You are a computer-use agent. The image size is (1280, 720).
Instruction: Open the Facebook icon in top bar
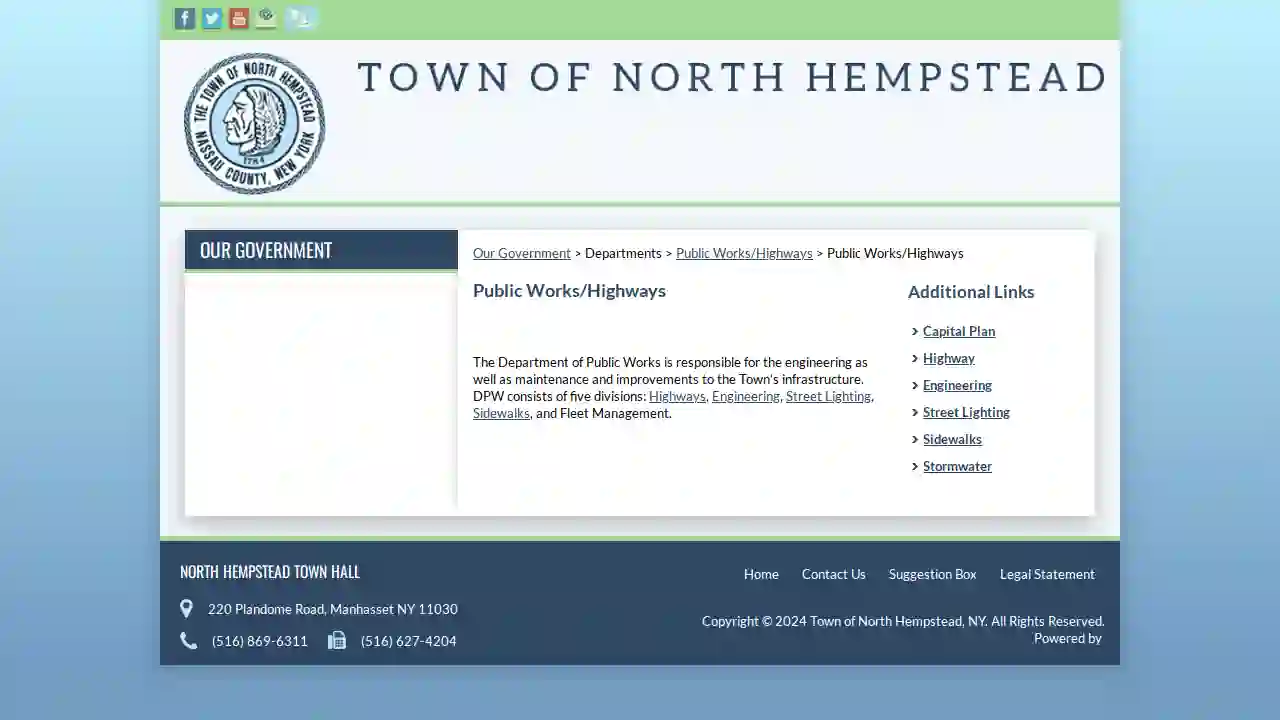click(x=185, y=19)
